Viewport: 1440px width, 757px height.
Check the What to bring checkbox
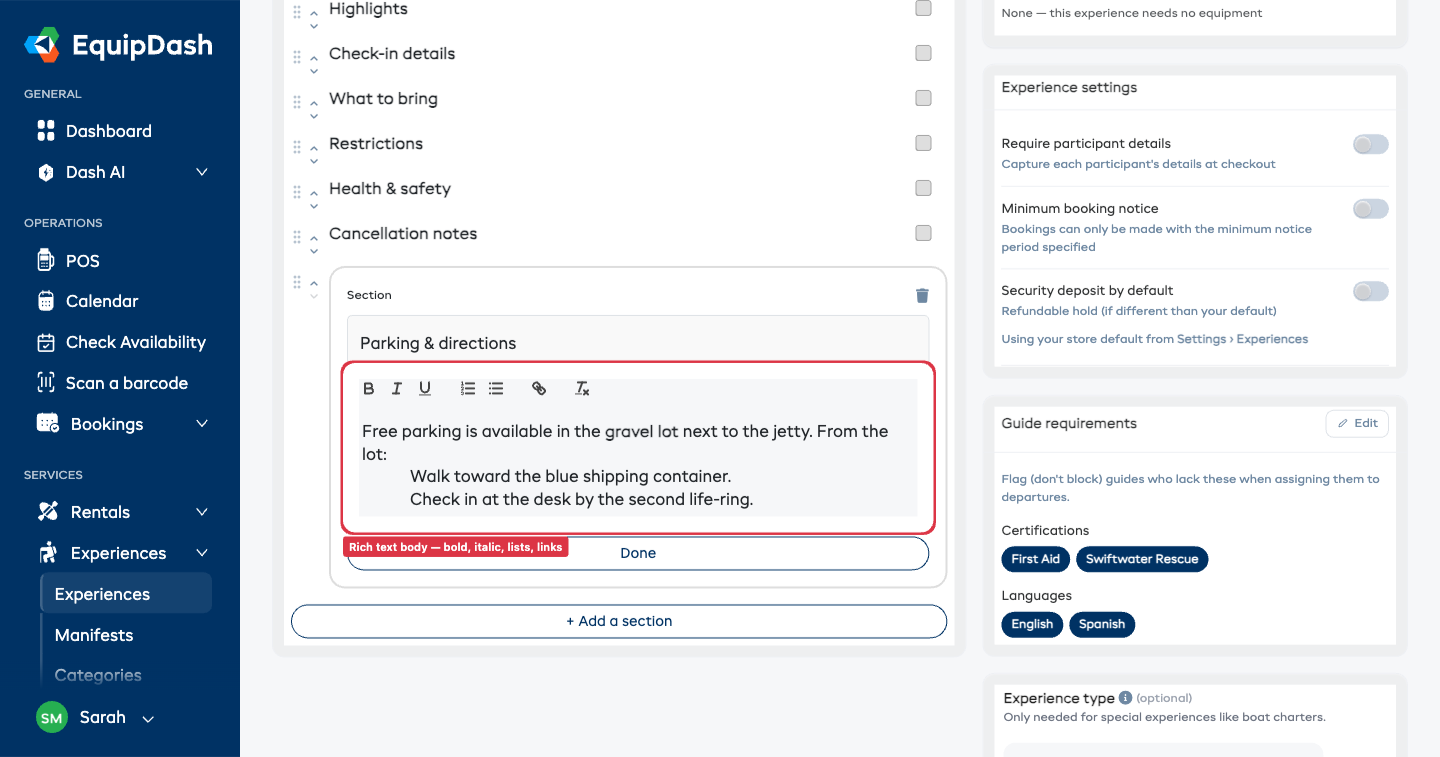[923, 98]
